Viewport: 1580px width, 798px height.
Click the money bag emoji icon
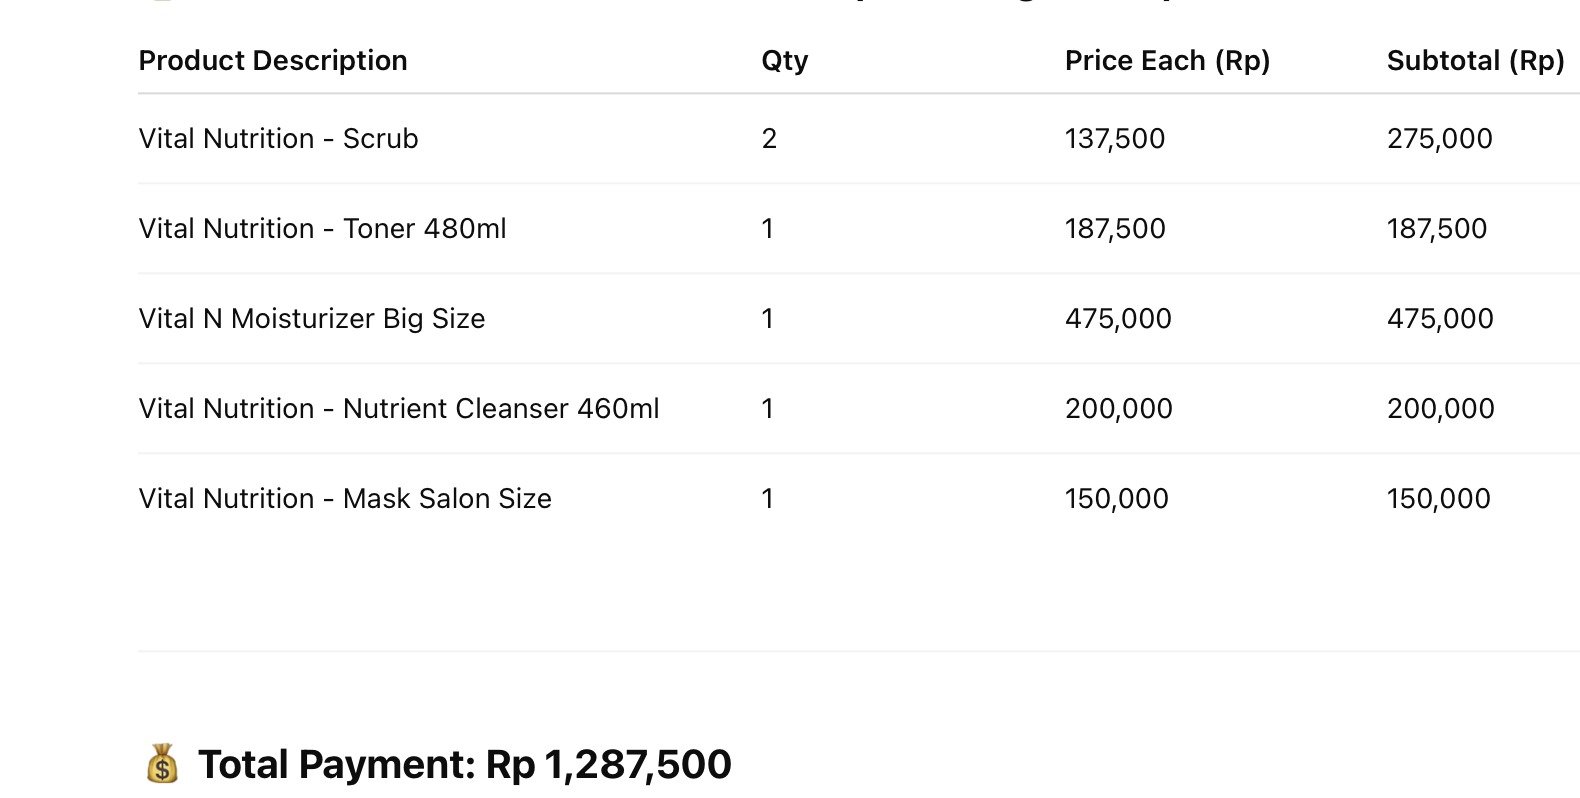[x=162, y=764]
